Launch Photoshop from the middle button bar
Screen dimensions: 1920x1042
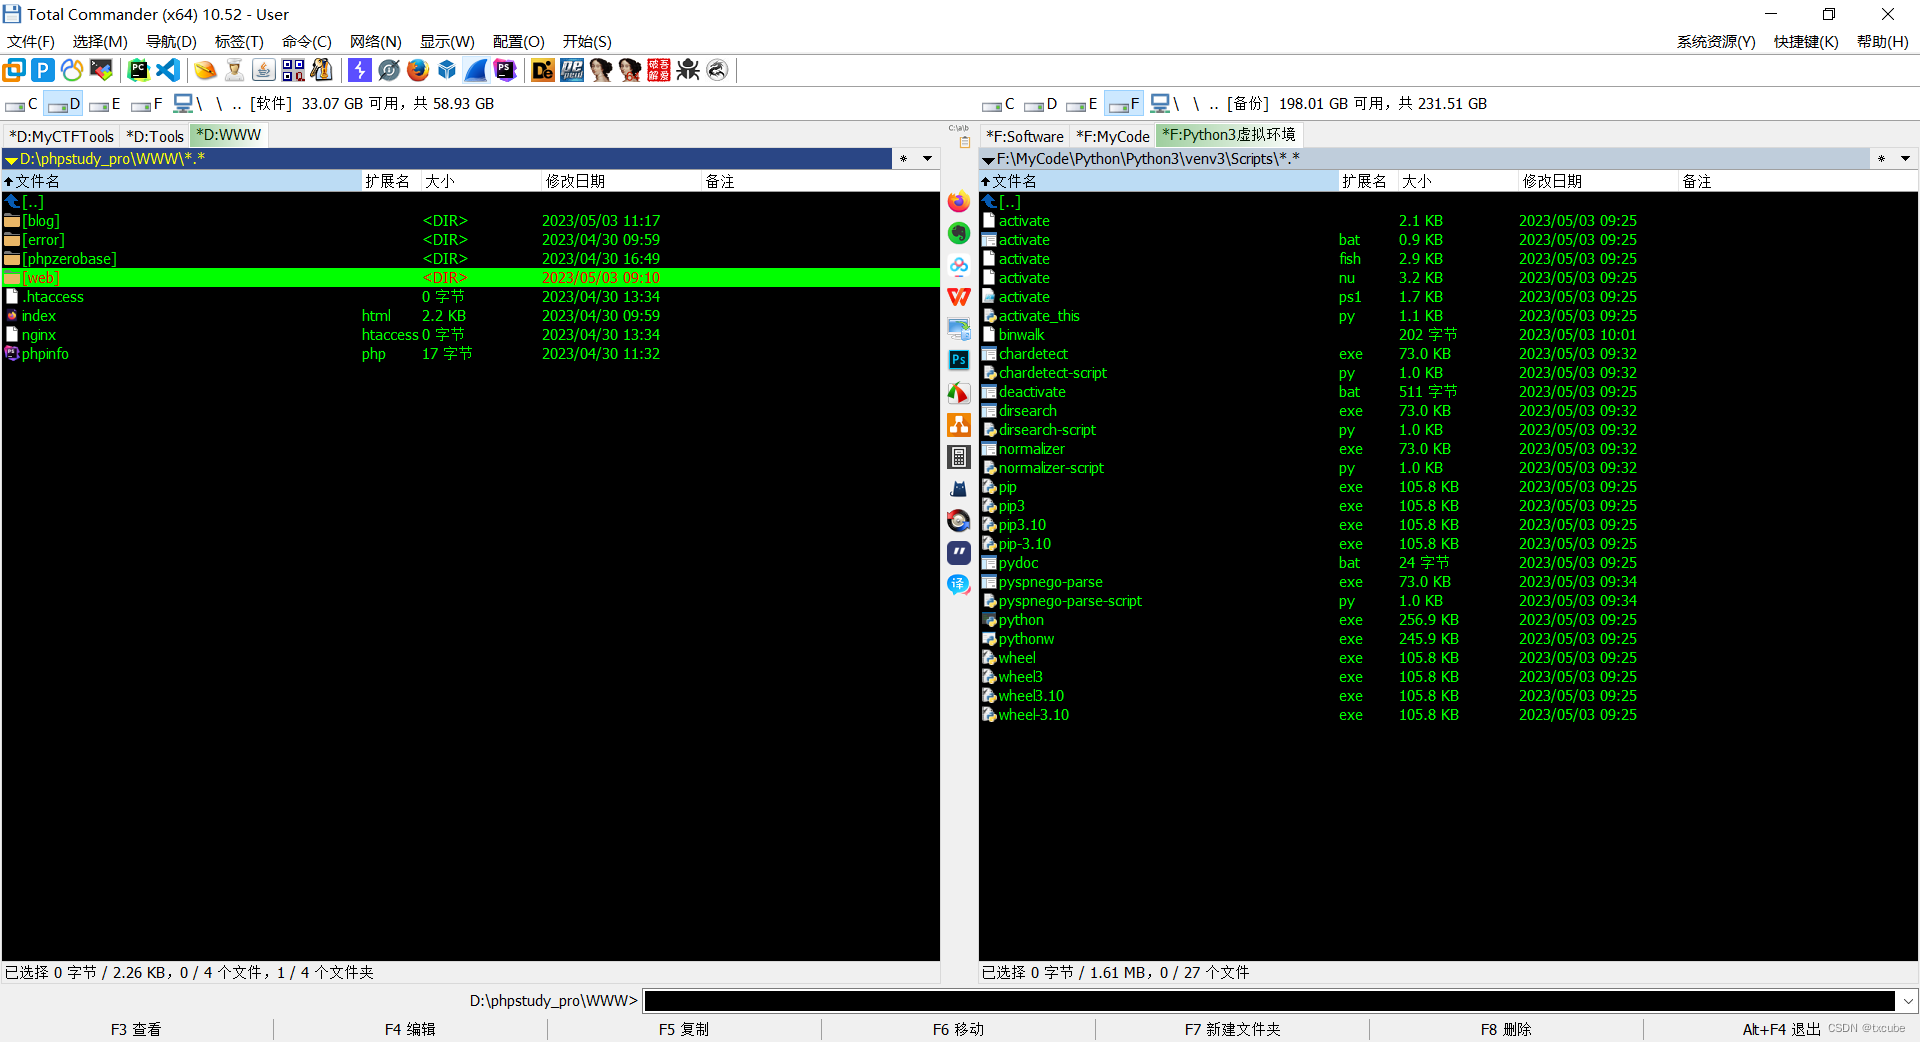coord(958,360)
